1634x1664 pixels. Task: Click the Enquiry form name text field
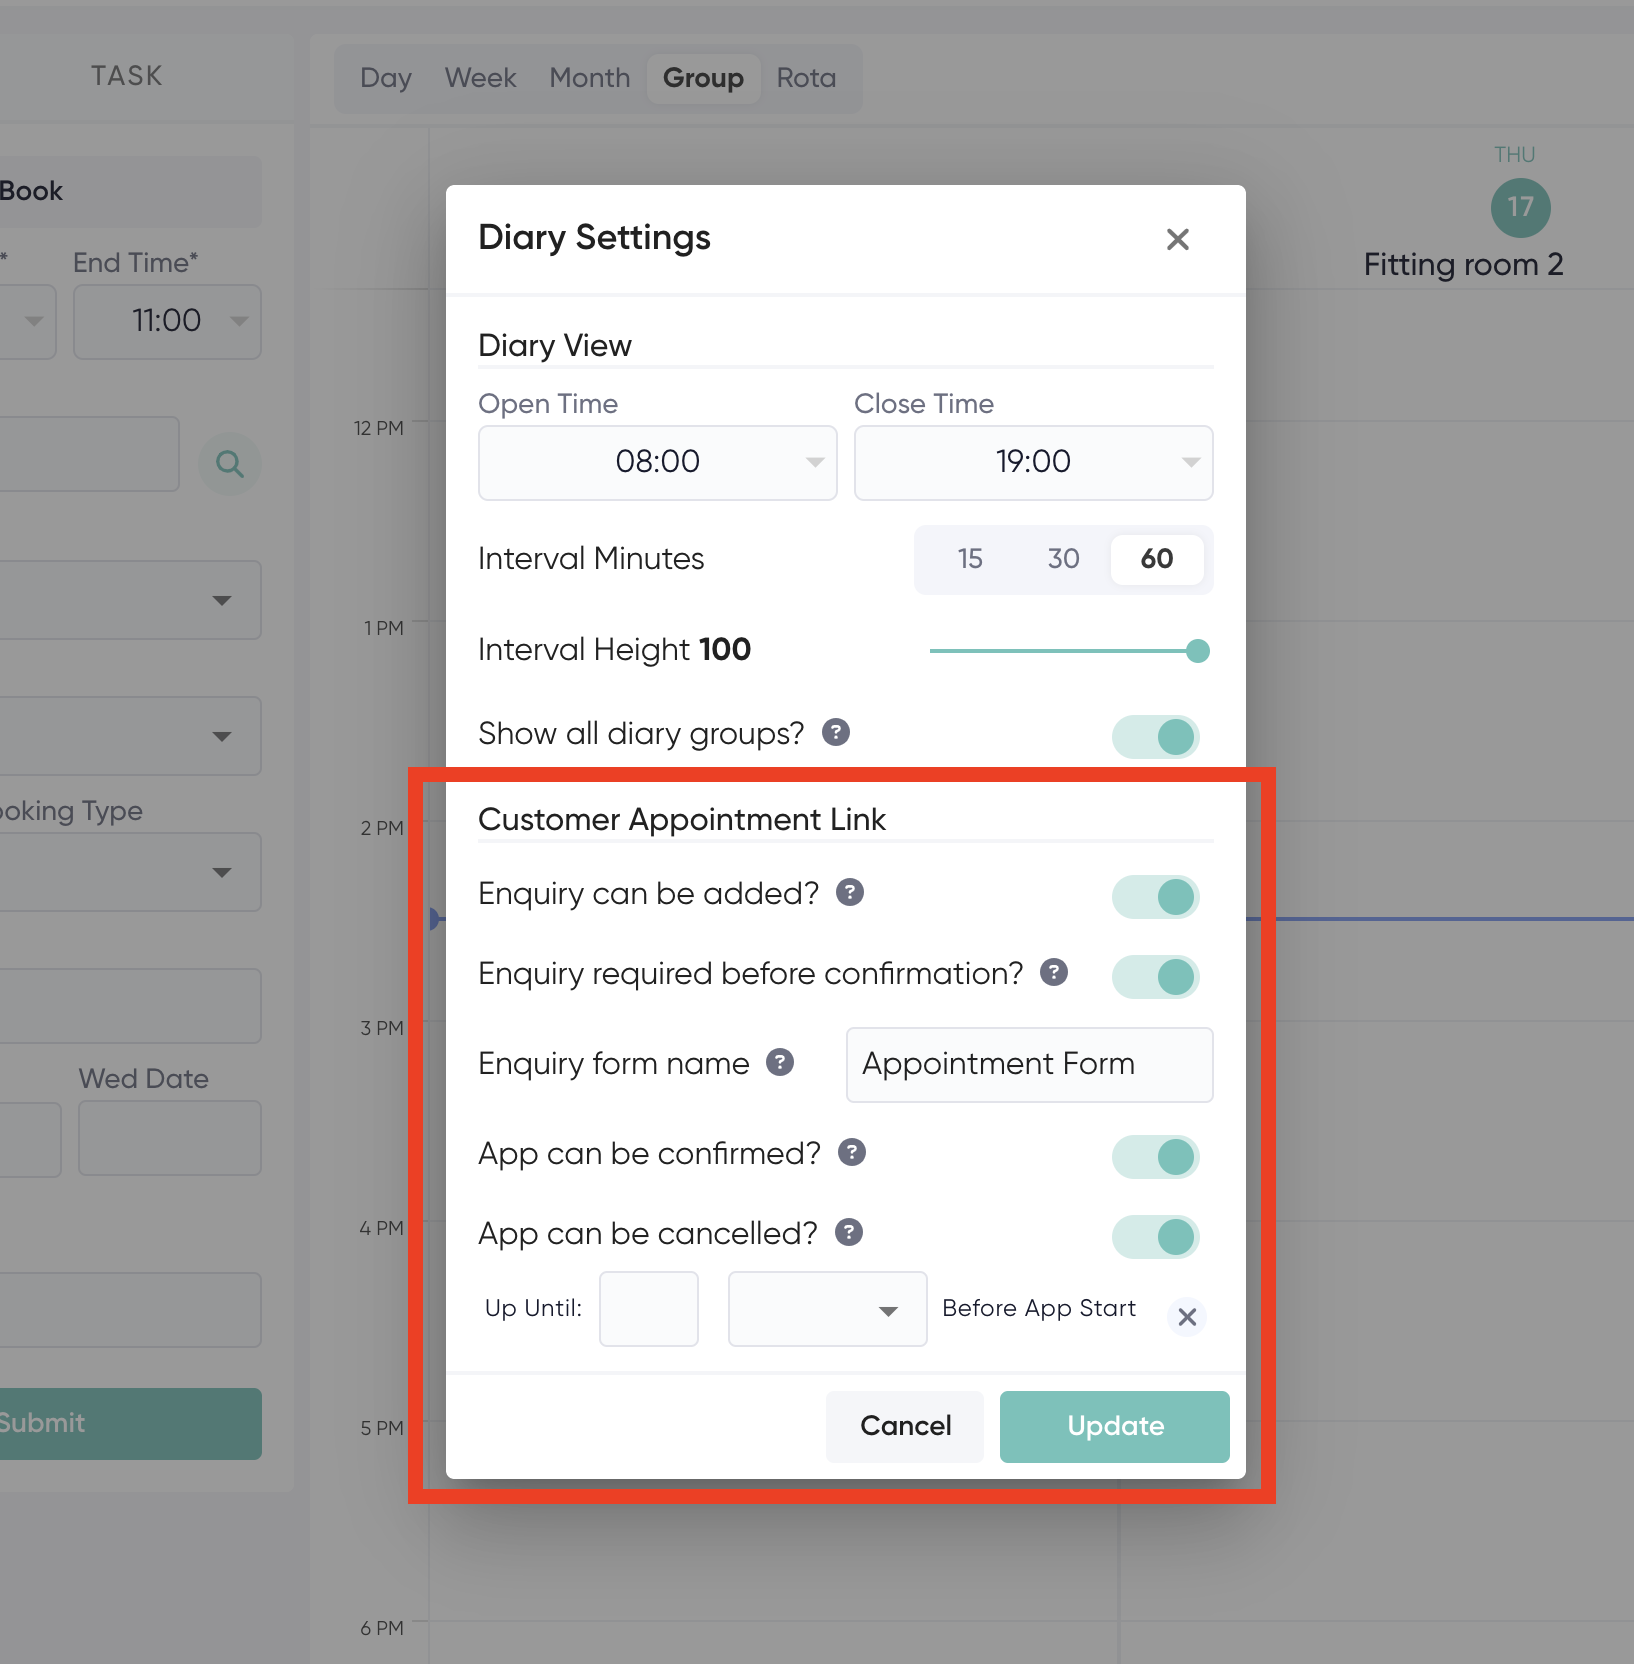(x=1029, y=1064)
